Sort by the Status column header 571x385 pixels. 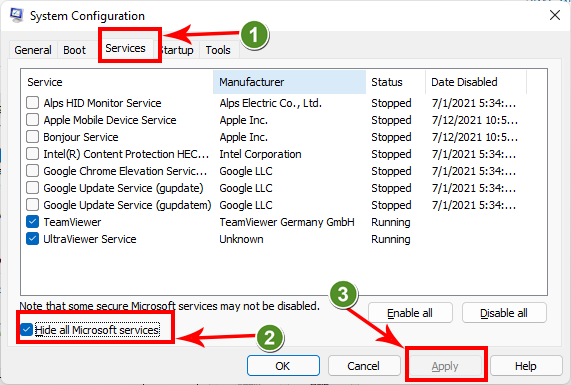click(395, 82)
